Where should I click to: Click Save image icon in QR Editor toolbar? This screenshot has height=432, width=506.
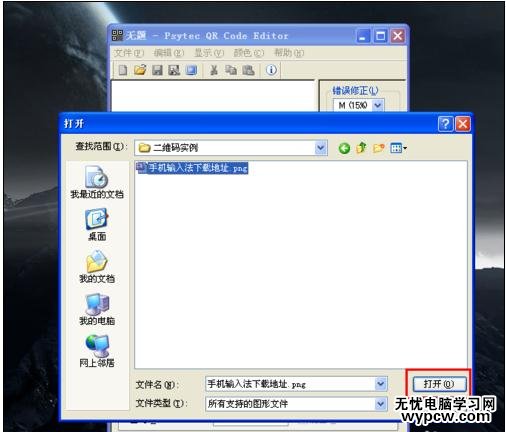tap(174, 70)
